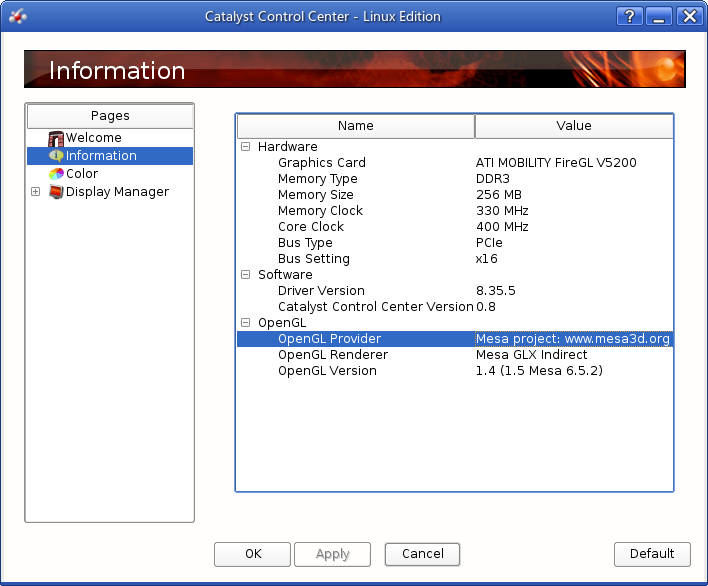Click the Software group label
This screenshot has height=586, width=708.
pos(285,274)
